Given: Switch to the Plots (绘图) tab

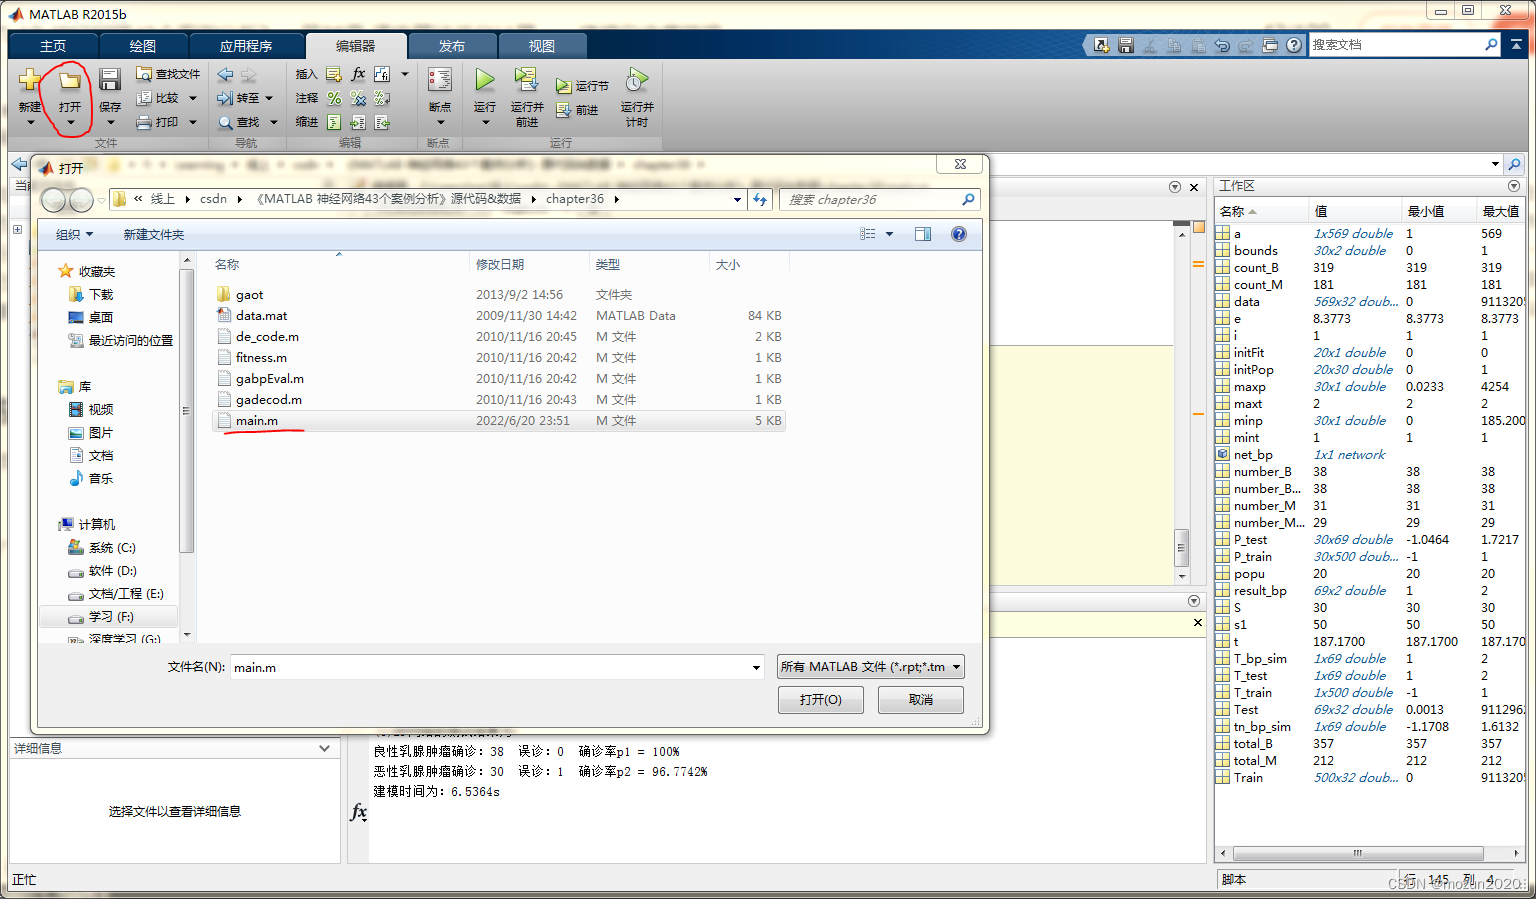Looking at the screenshot, I should coord(143,46).
